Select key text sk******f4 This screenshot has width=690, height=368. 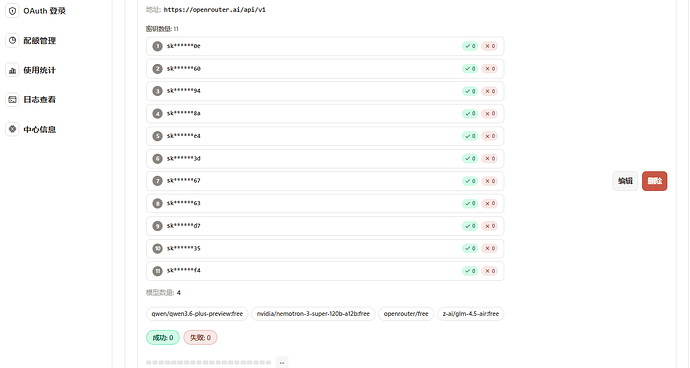pos(184,271)
